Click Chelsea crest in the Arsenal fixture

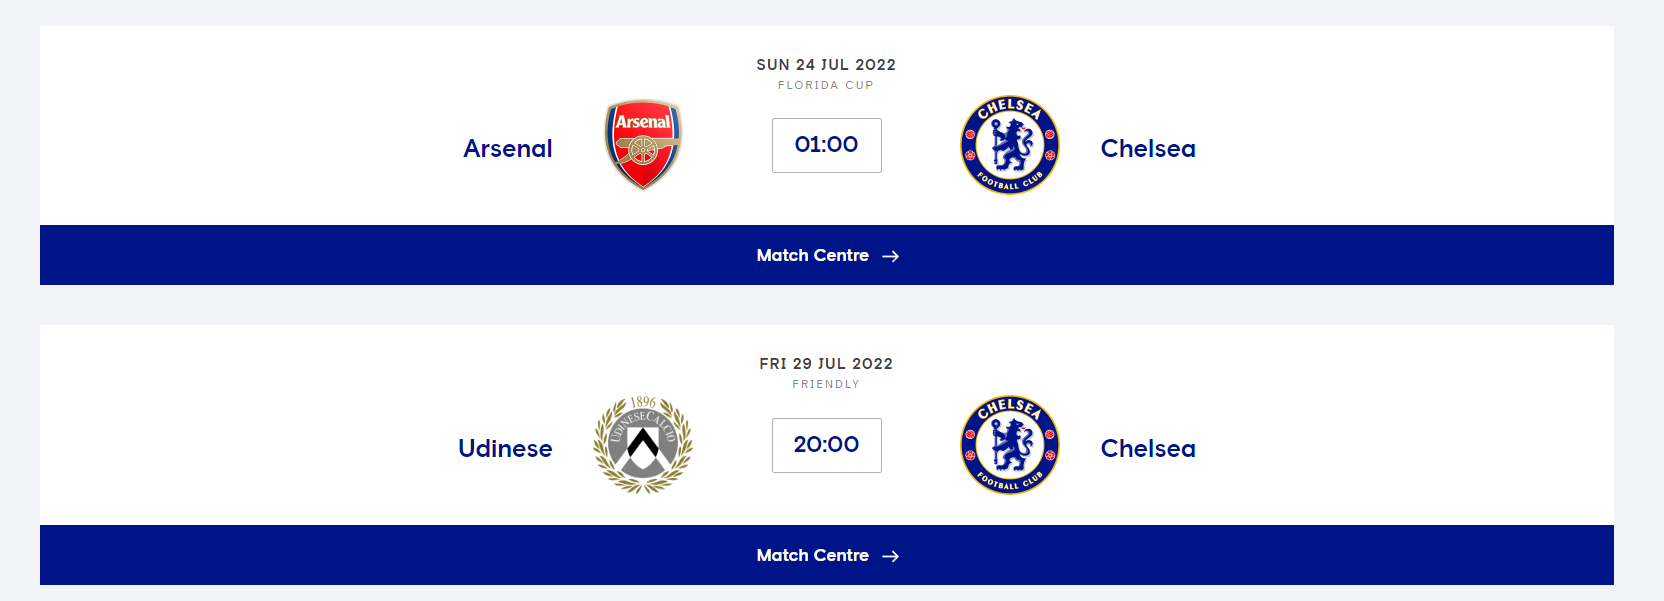coord(1010,145)
